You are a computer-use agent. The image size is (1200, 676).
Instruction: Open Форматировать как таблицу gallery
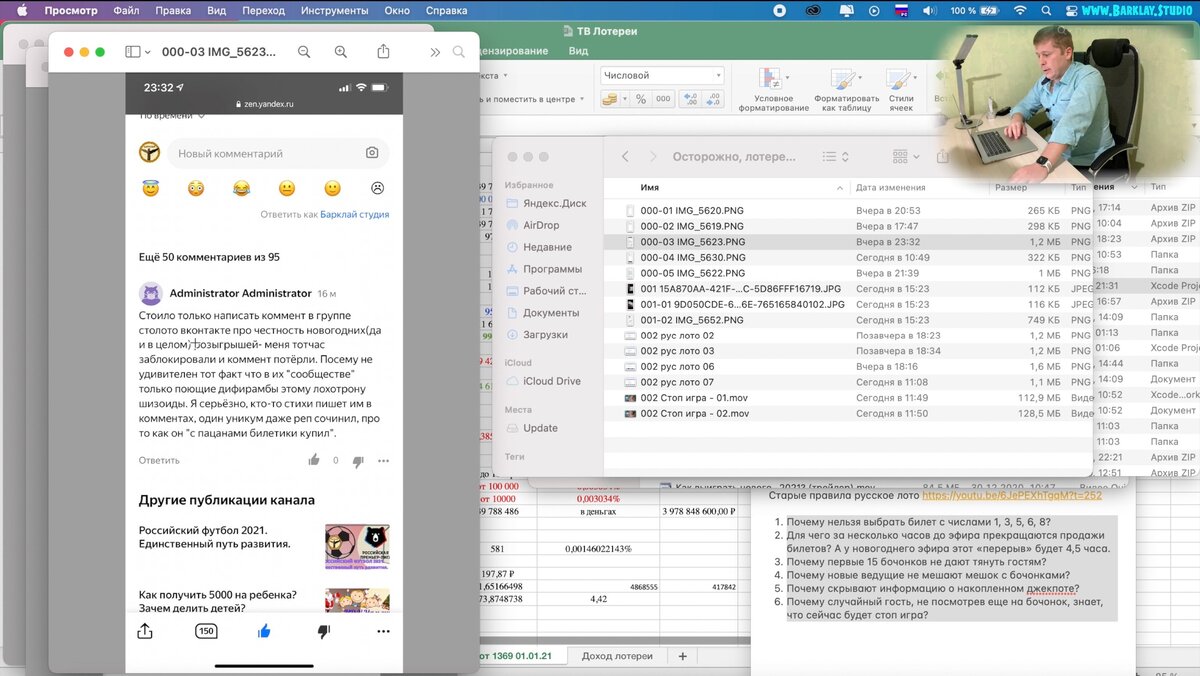[x=846, y=91]
